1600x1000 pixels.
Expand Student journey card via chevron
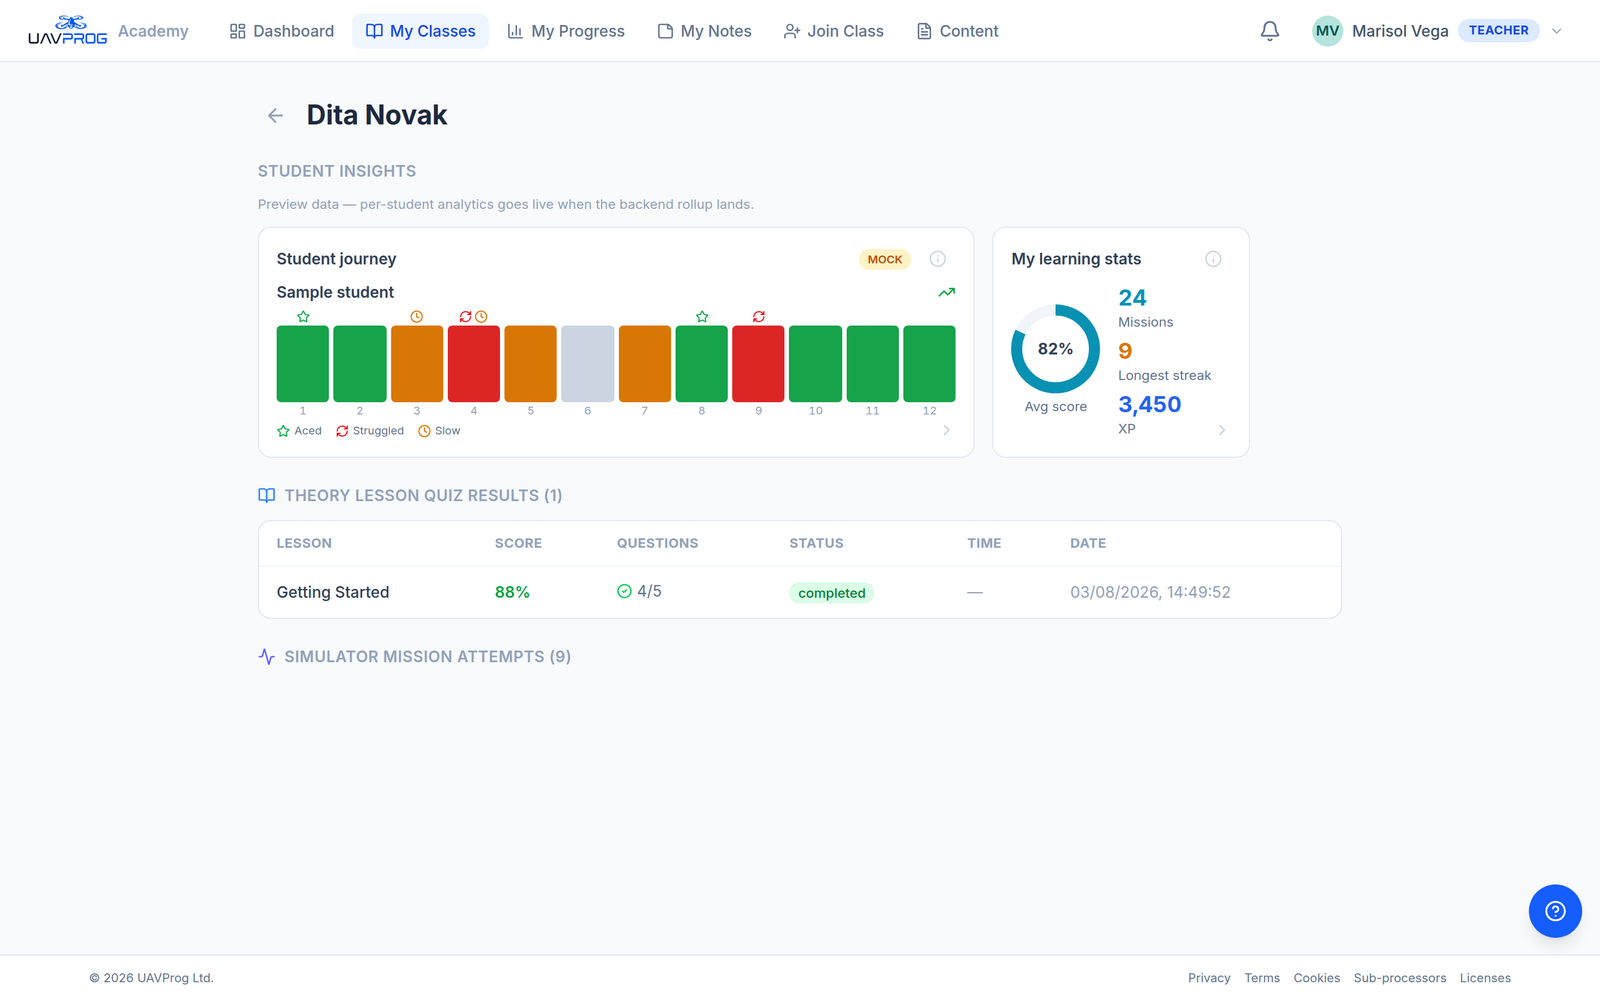[946, 430]
